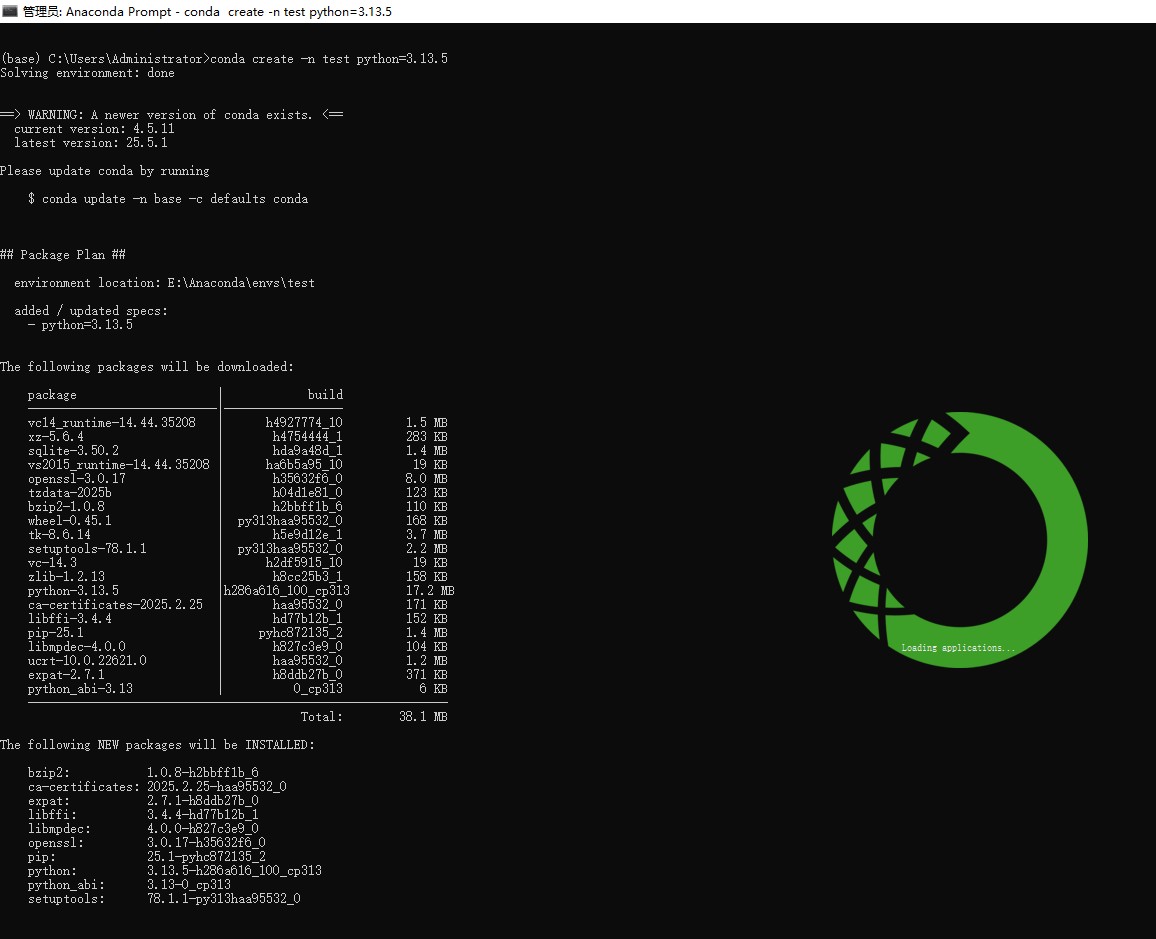
Task: Click the 'setuptools-78.1.1' package name in download table
Action: tap(87, 549)
